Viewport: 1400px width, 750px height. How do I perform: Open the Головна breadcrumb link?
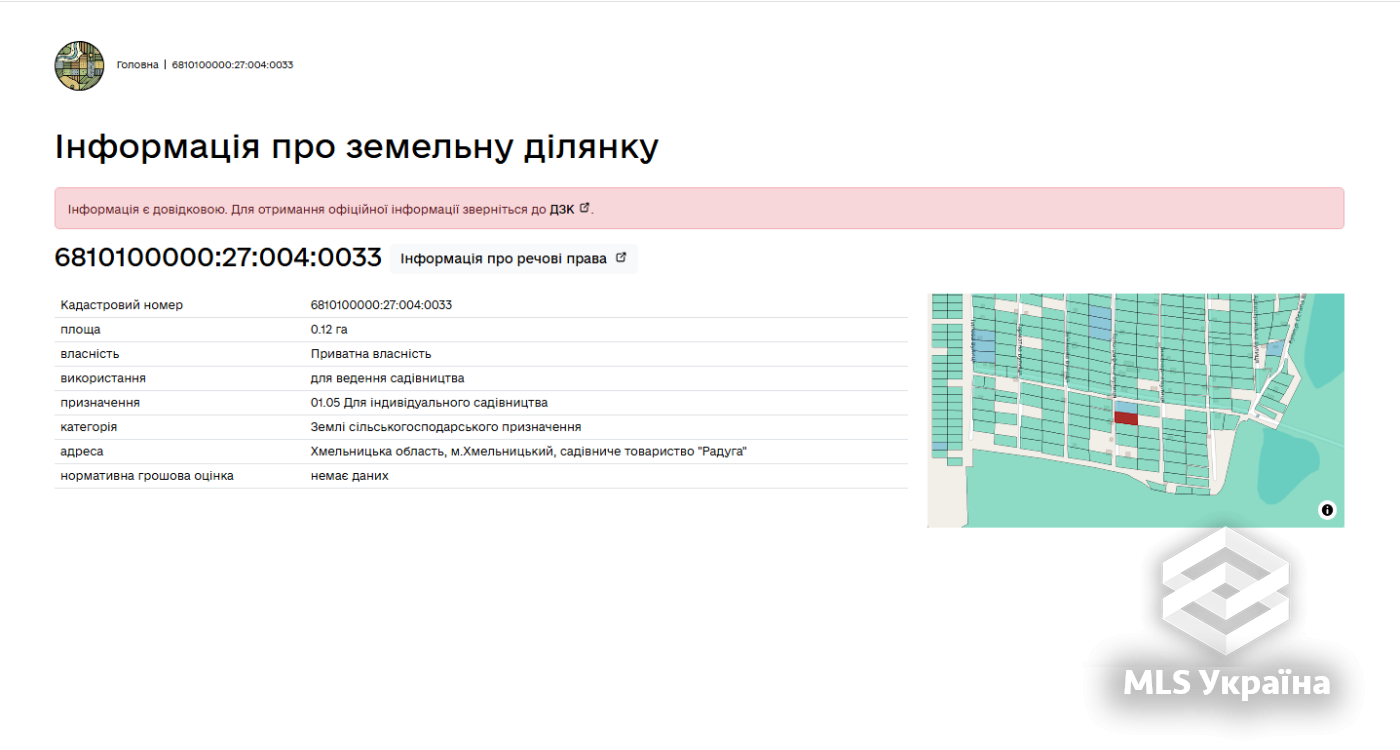(x=137, y=65)
